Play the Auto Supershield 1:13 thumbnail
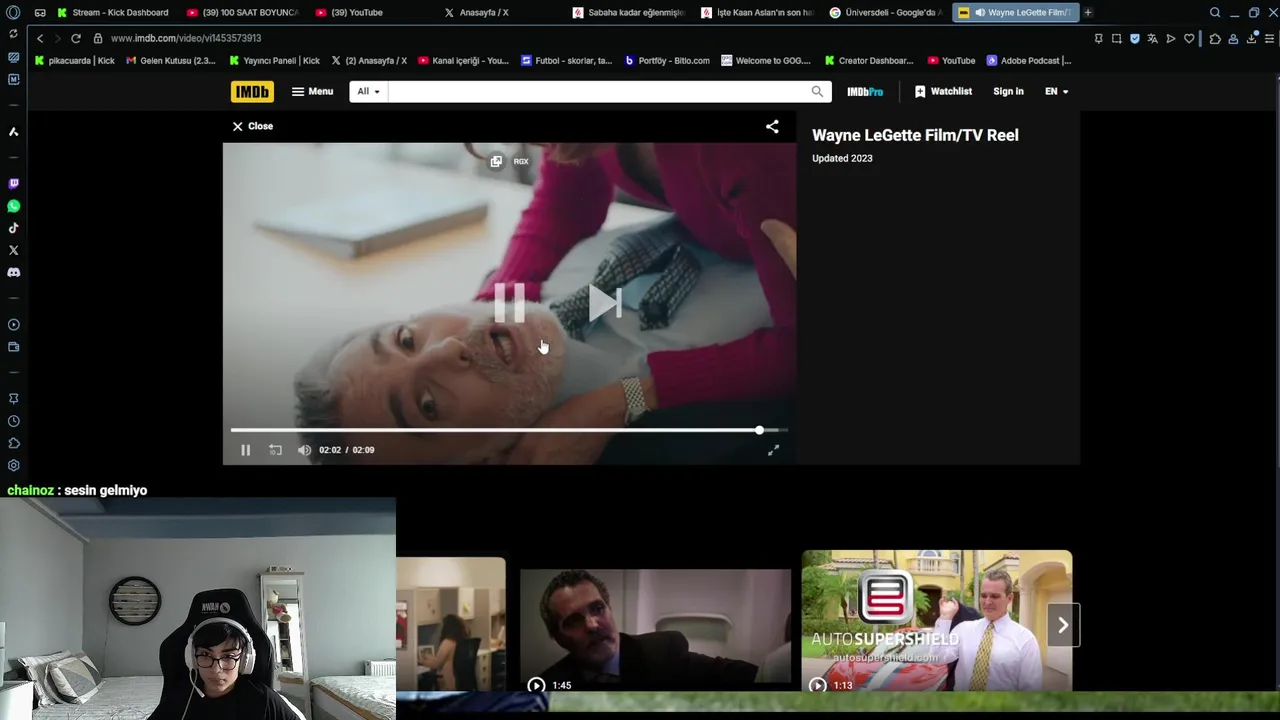The width and height of the screenshot is (1280, 720). 937,621
